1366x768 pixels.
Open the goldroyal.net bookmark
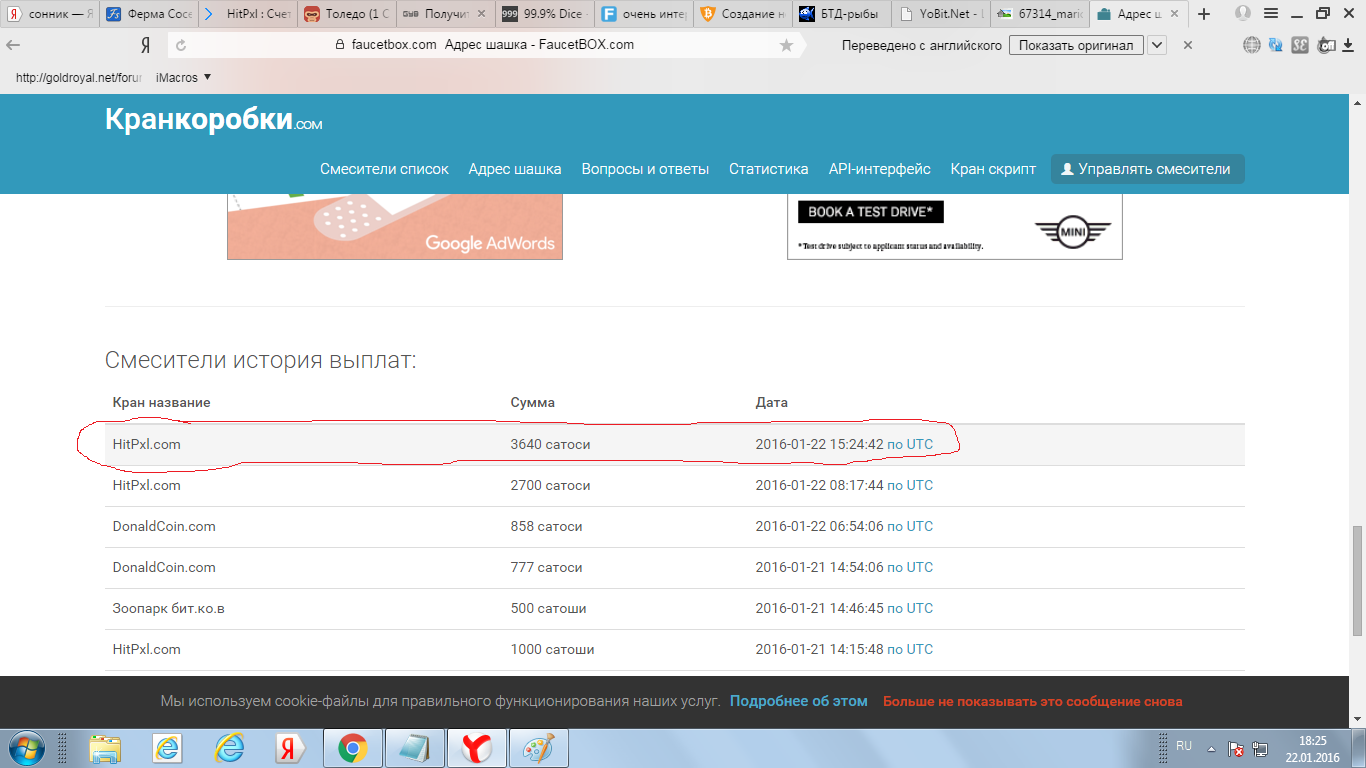pyautogui.click(x=79, y=77)
